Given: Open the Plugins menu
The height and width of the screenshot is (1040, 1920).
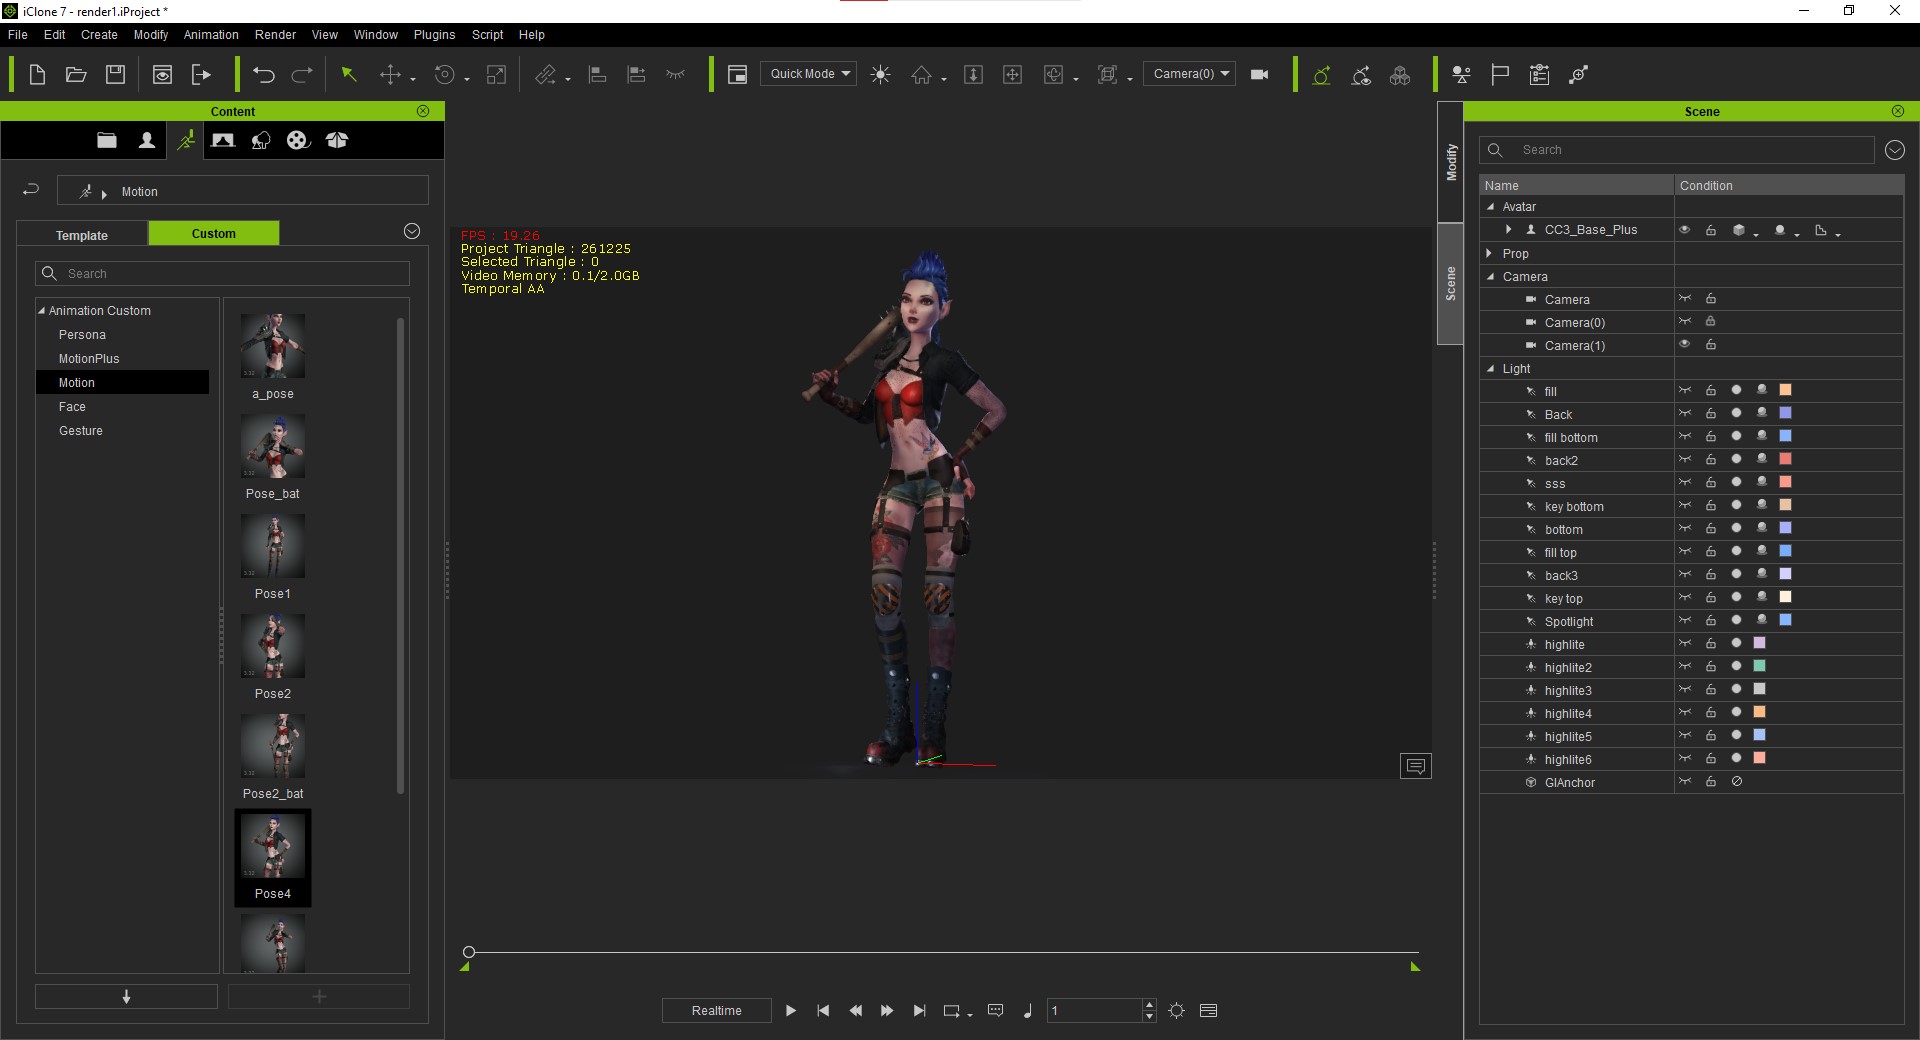Looking at the screenshot, I should [434, 34].
